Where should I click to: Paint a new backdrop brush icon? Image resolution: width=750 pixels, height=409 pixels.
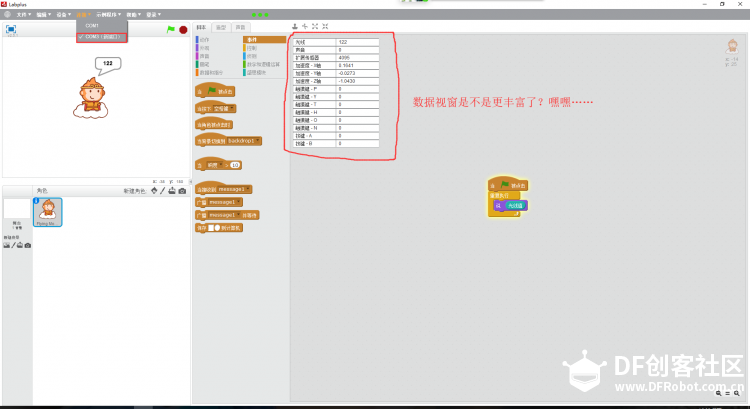tap(13, 245)
